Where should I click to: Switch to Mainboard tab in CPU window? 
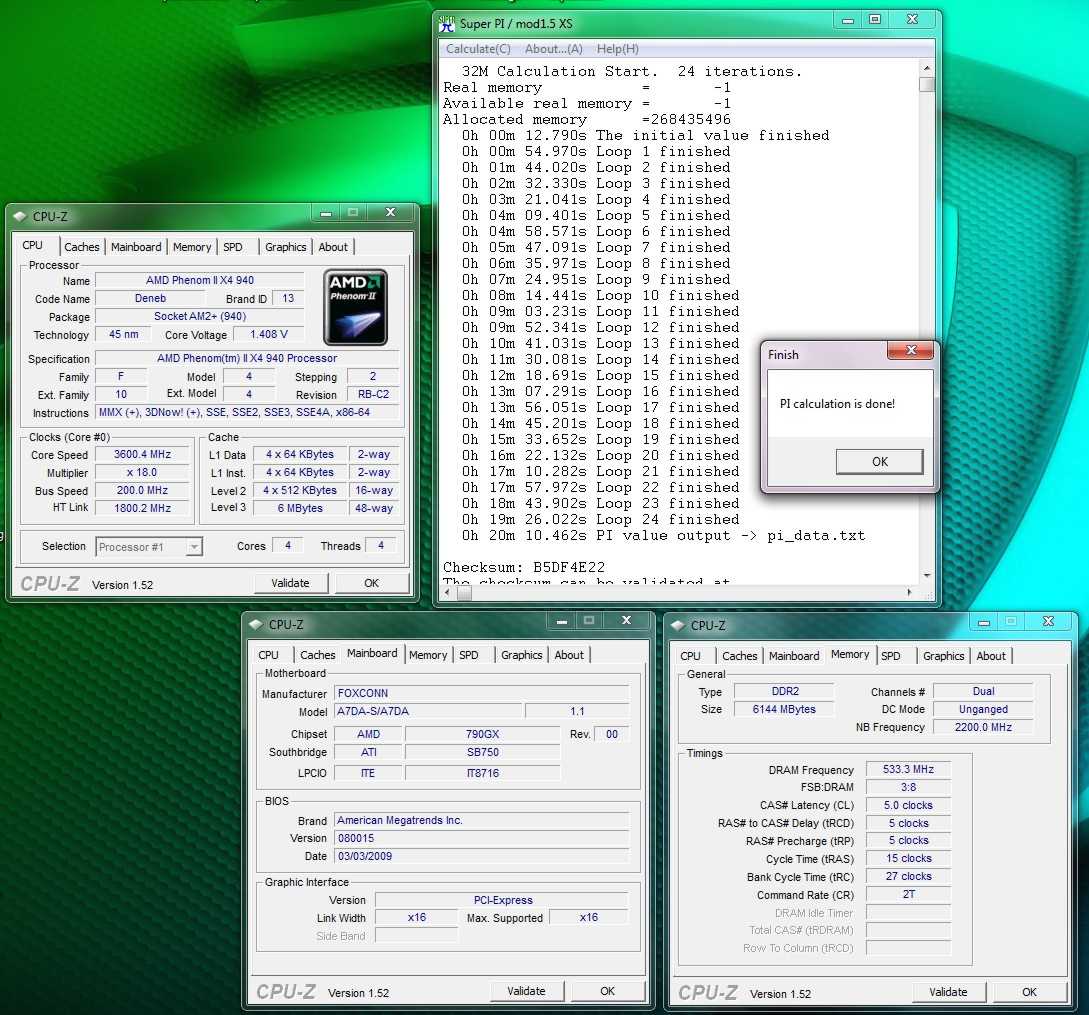click(136, 247)
